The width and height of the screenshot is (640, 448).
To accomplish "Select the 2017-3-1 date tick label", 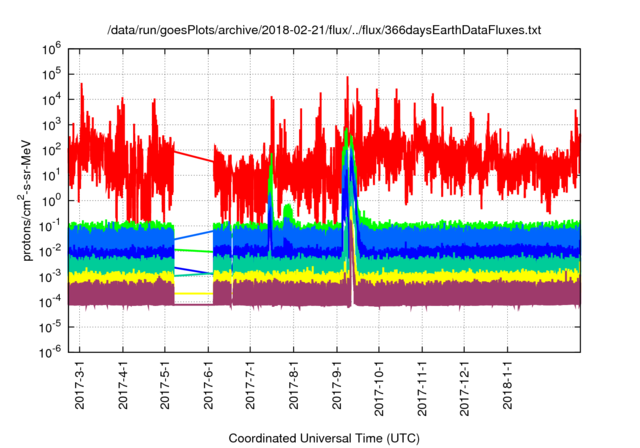I will (x=80, y=388).
